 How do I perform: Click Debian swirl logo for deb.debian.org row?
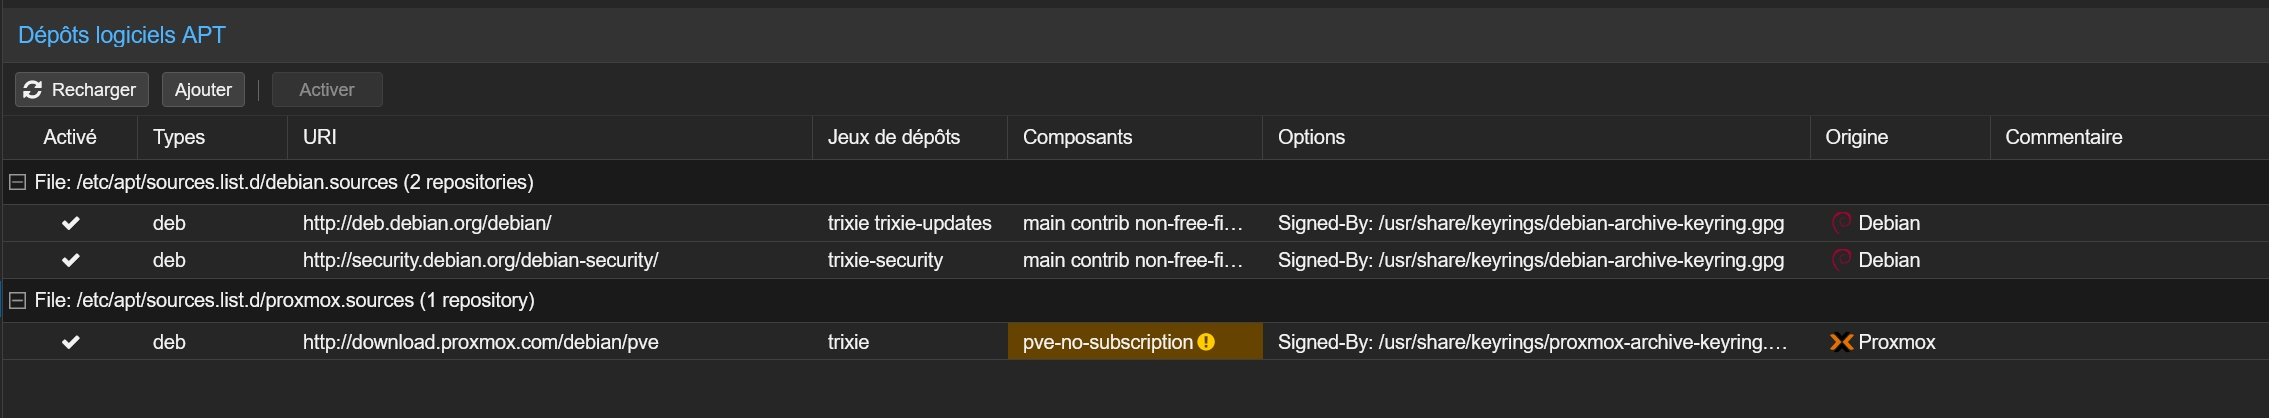pos(1841,223)
